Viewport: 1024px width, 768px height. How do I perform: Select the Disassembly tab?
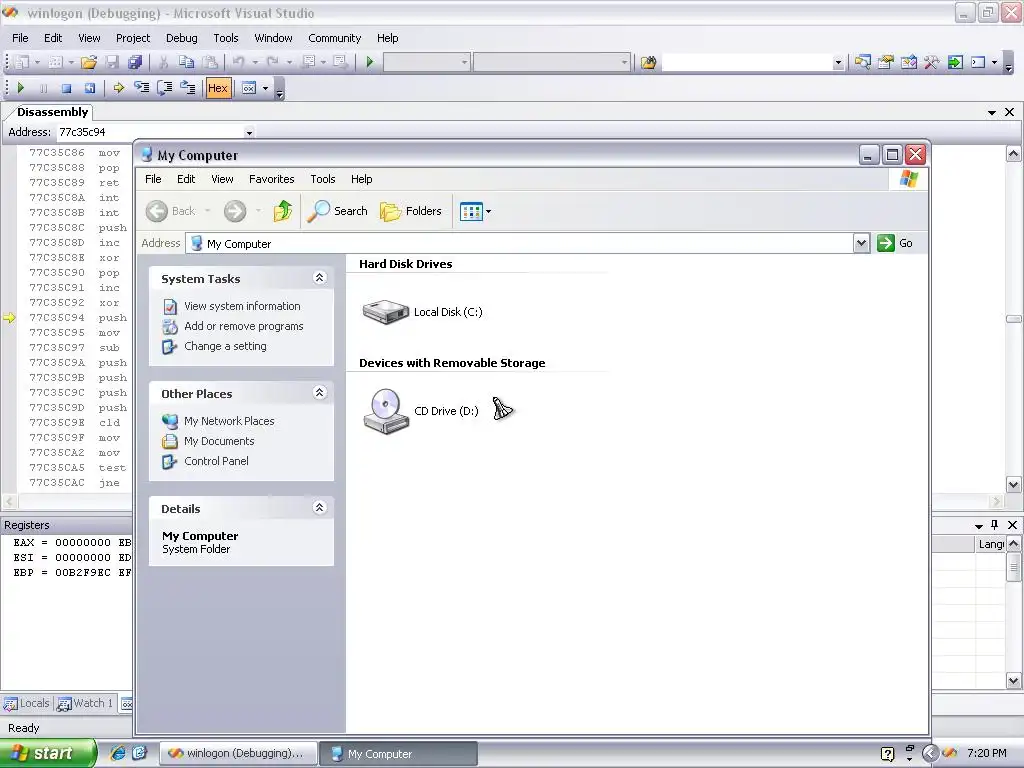point(52,112)
